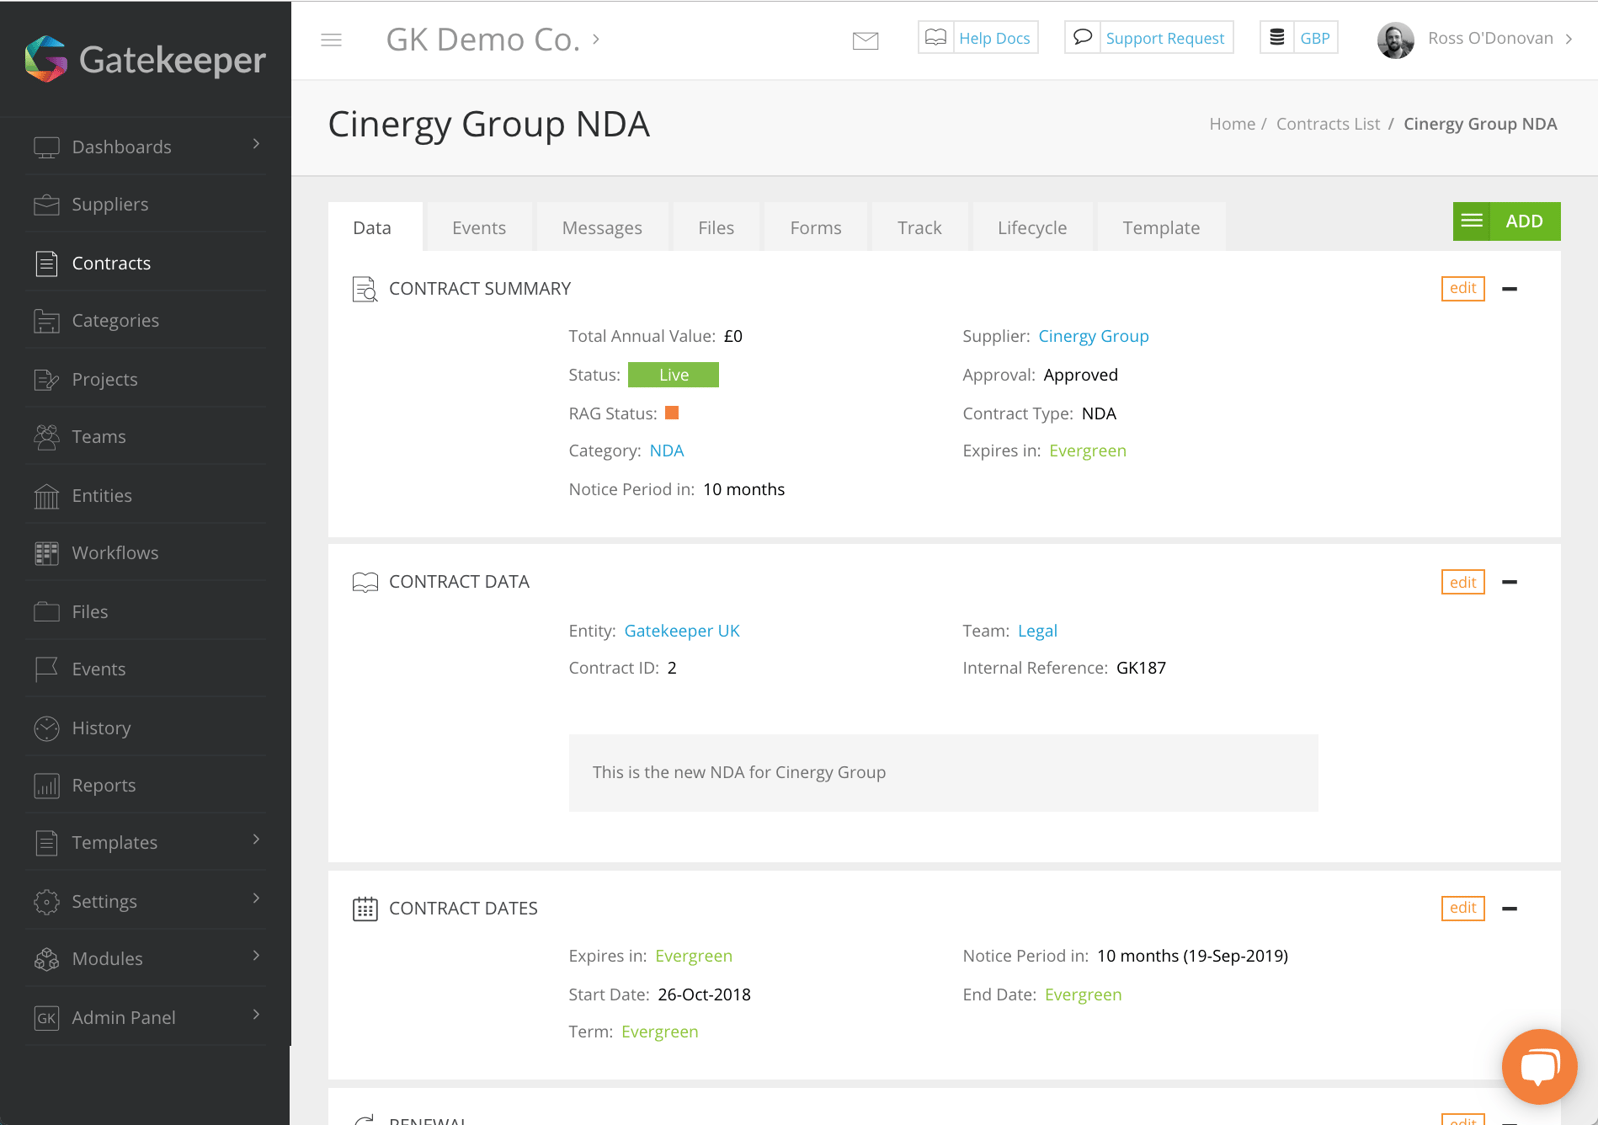Switch to the Lifecycle tab

coord(1031,228)
